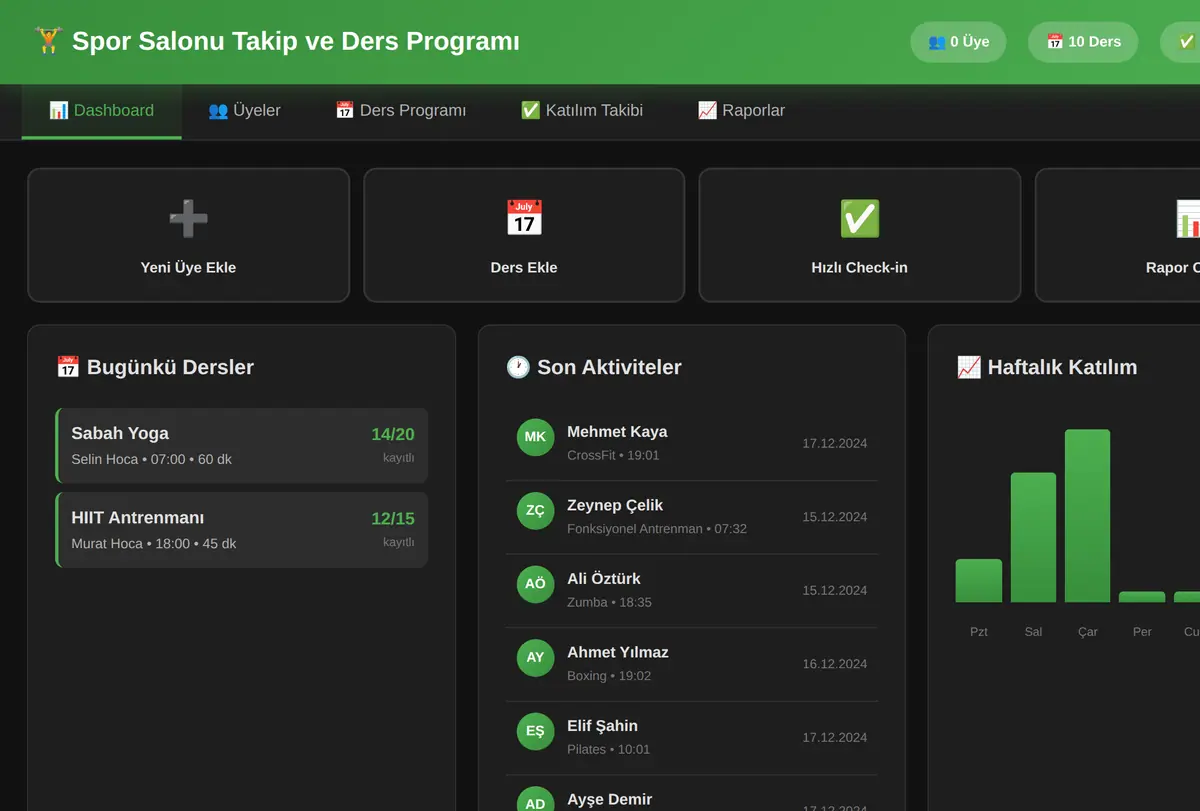The image size is (1200, 811).
Task: Click the Ders Ekle label
Action: (x=524, y=268)
